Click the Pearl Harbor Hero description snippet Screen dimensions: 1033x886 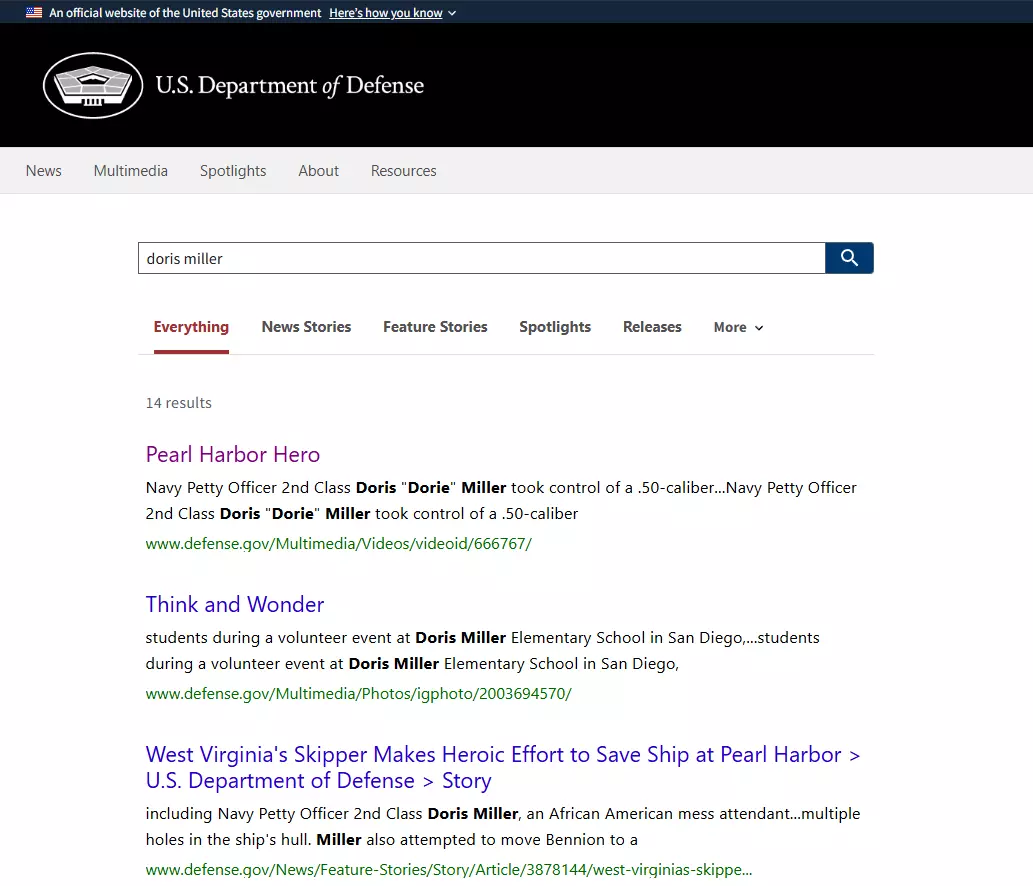[501, 501]
